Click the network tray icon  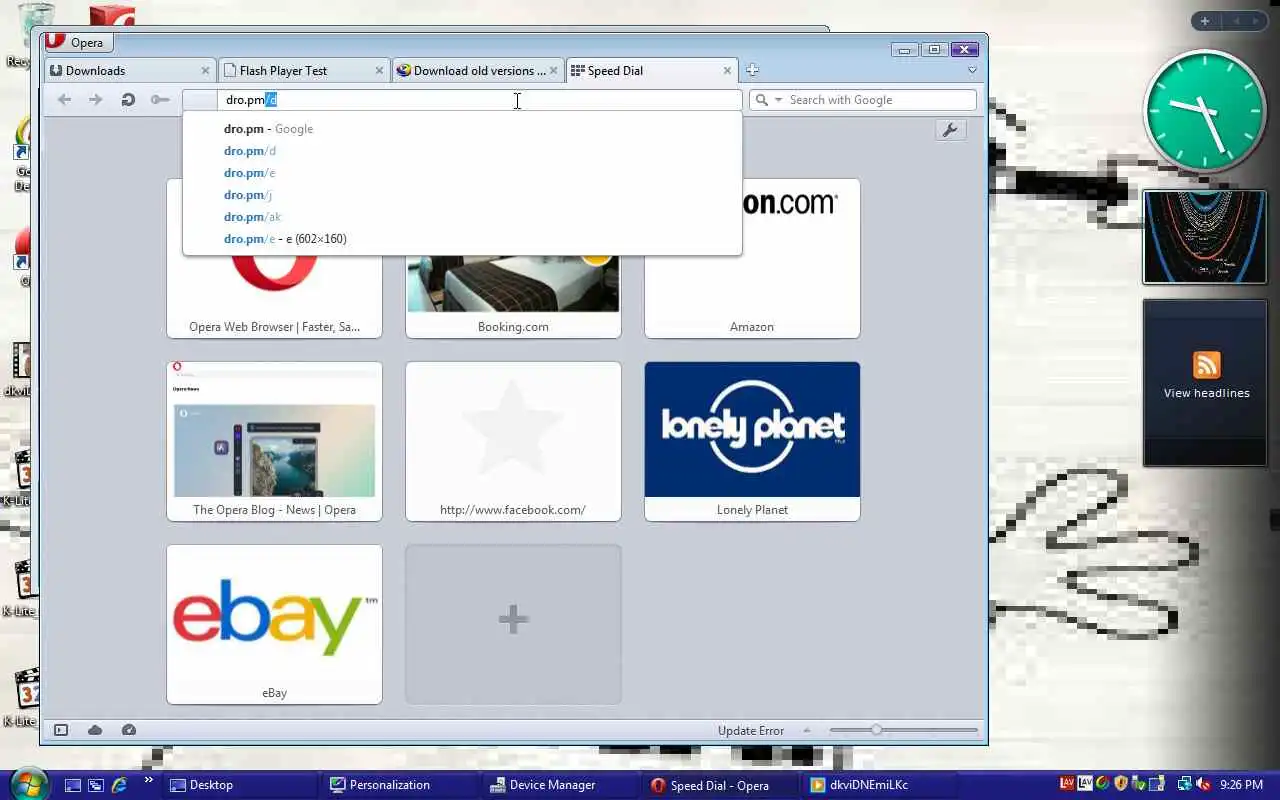pyautogui.click(x=1184, y=785)
